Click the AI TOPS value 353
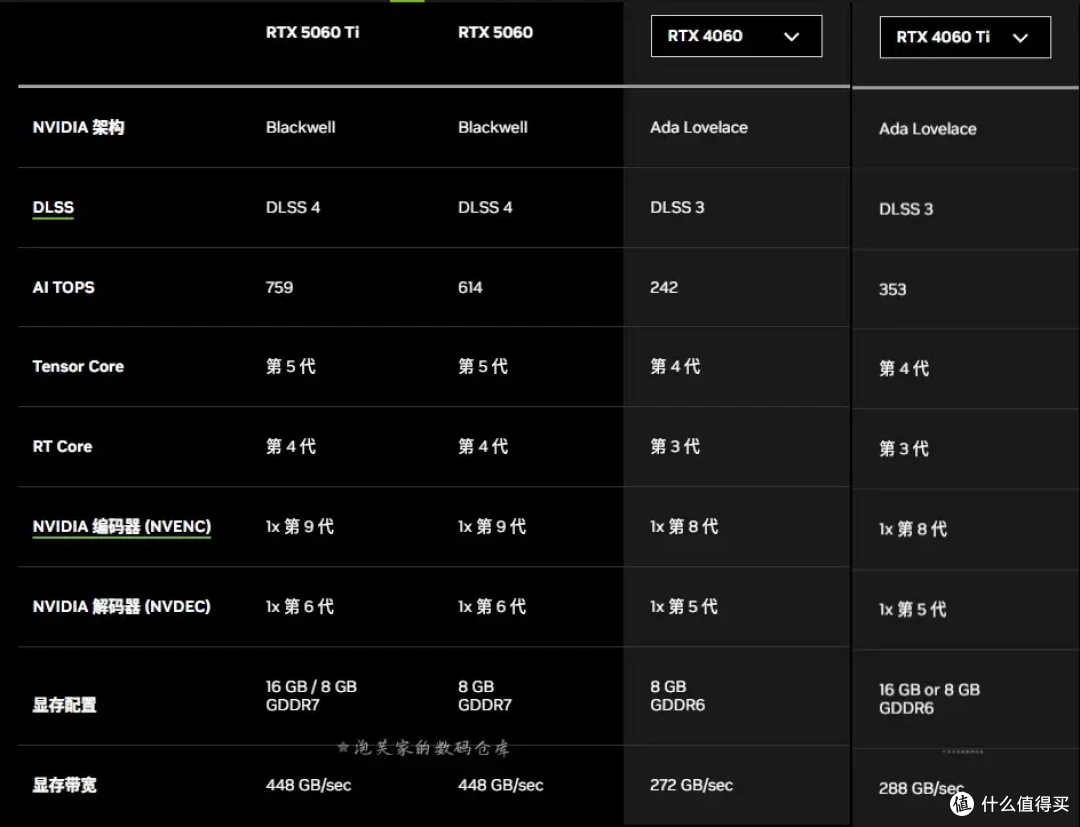 tap(893, 289)
